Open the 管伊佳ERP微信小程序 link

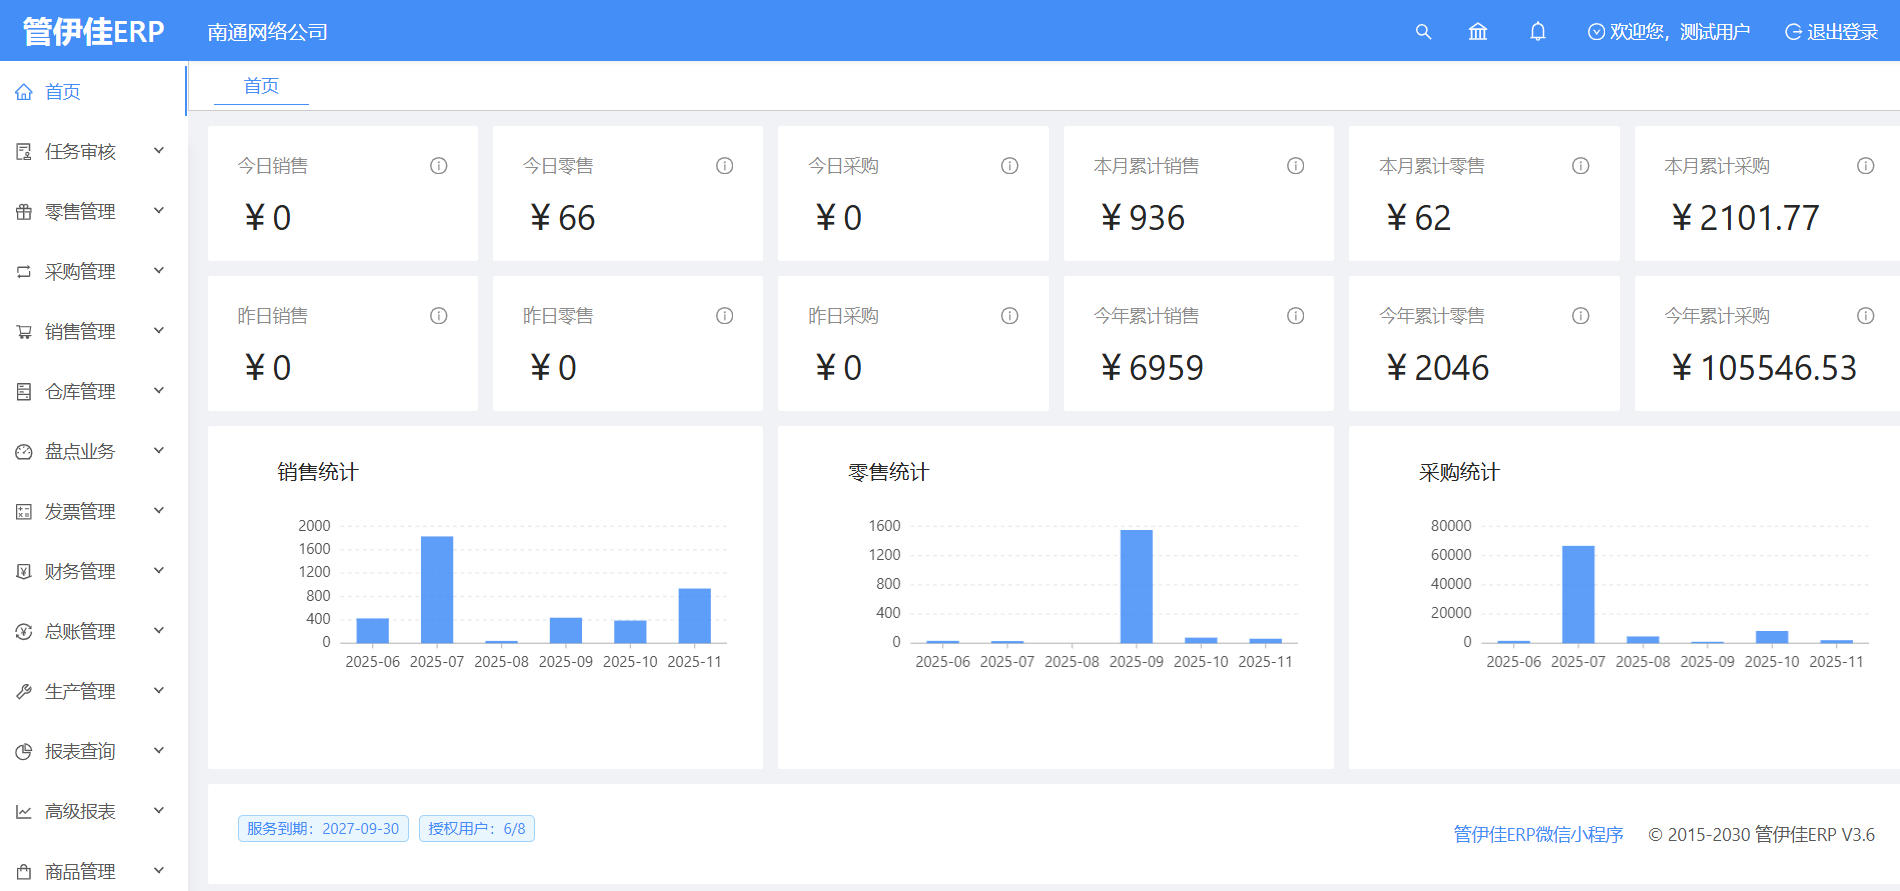pyautogui.click(x=1538, y=834)
